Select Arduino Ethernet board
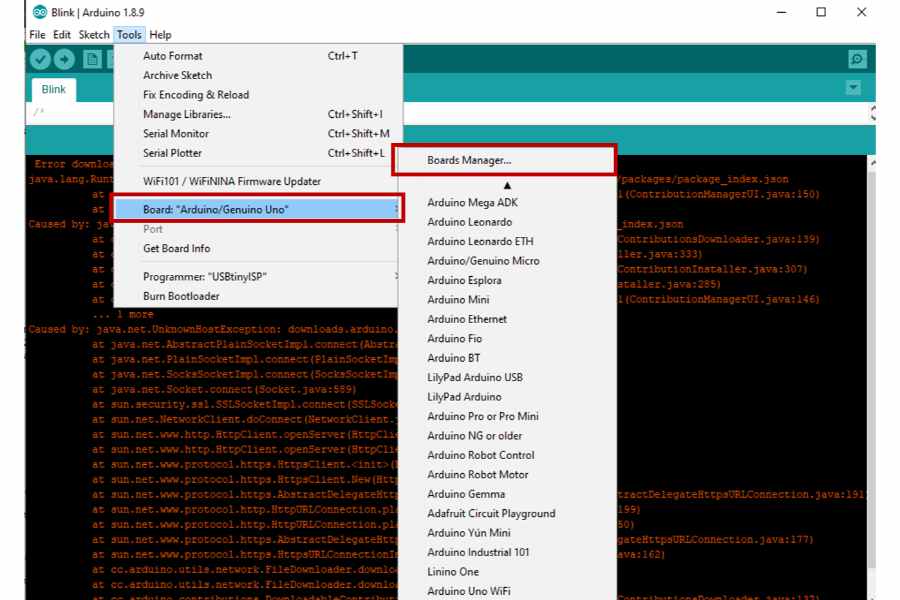This screenshot has height=600, width=900. coord(507,319)
